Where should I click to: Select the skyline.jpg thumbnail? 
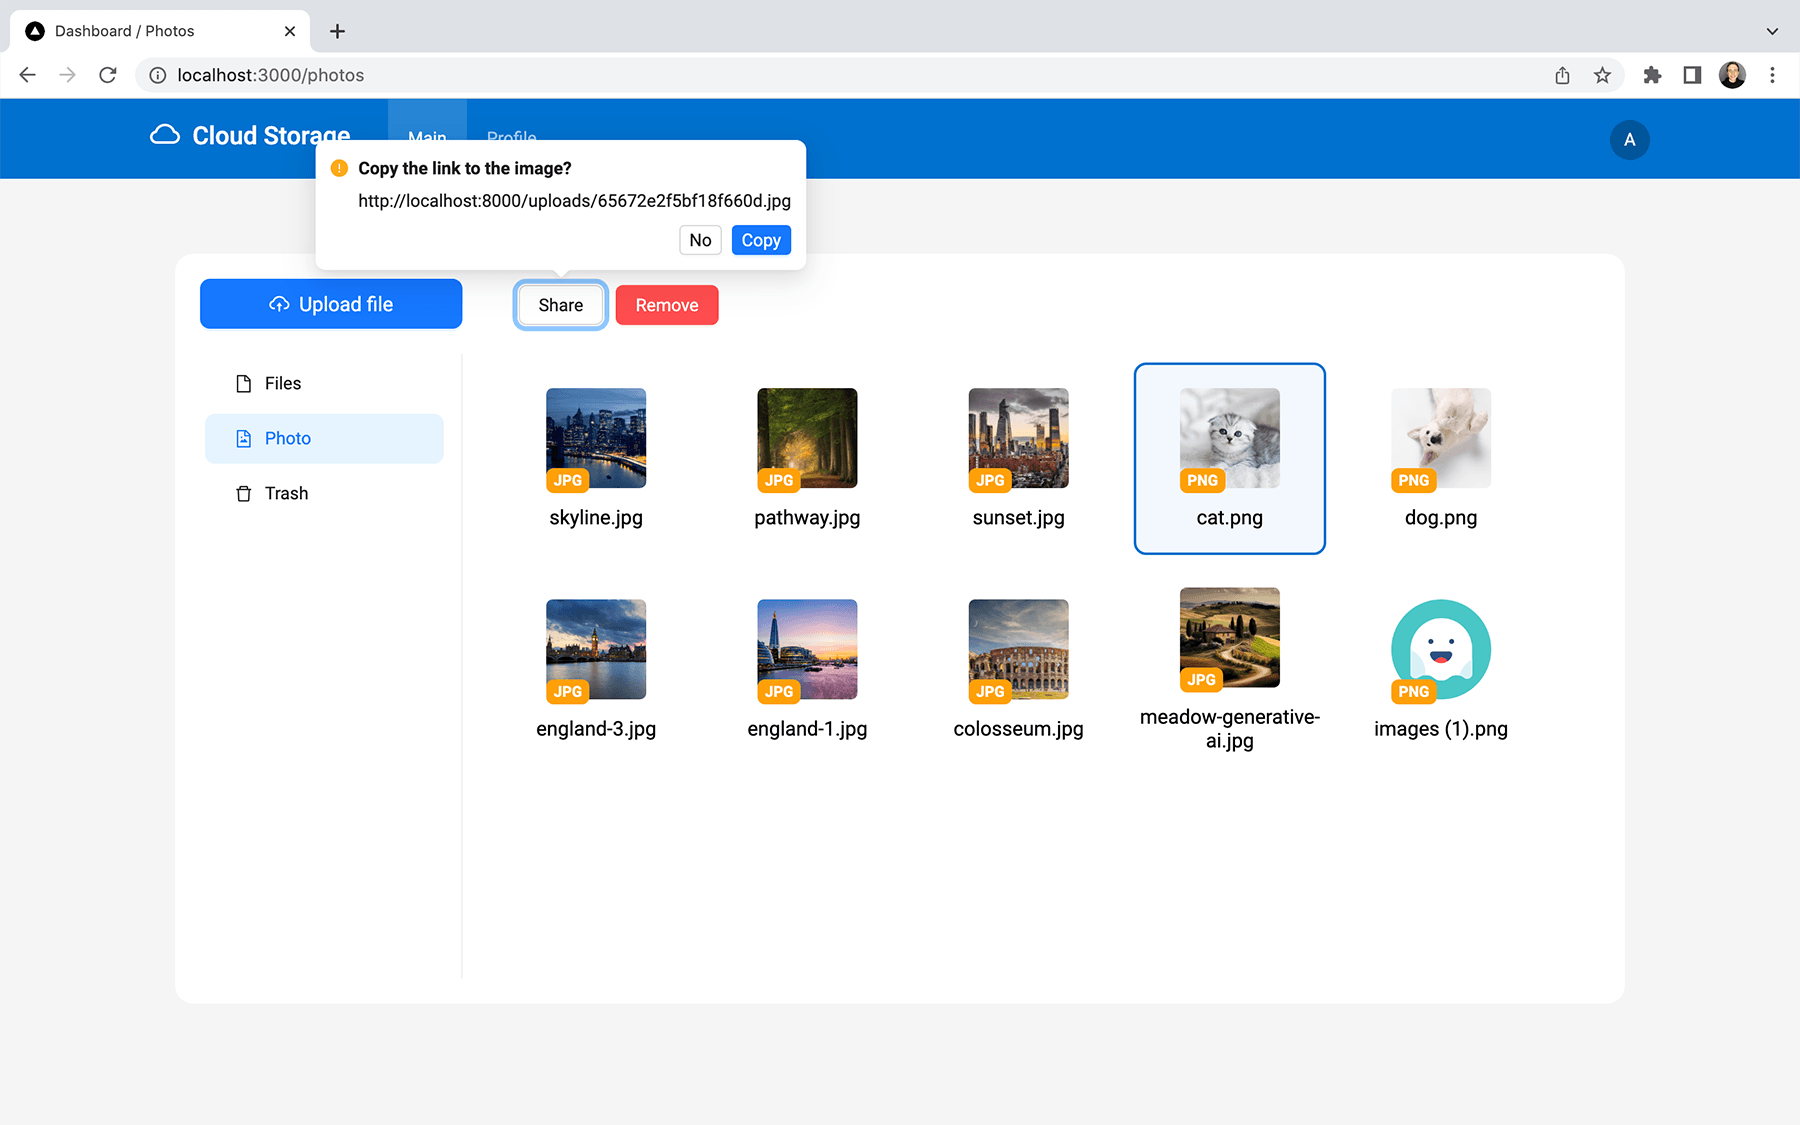coord(596,438)
